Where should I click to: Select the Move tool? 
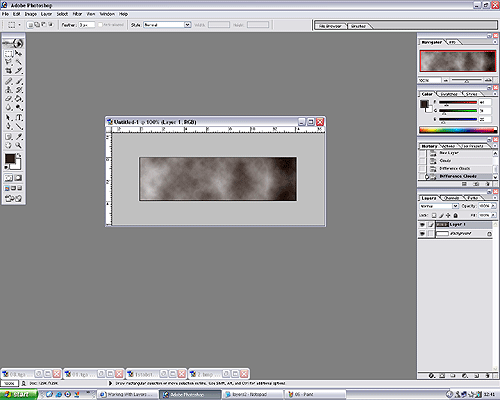click(x=19, y=54)
